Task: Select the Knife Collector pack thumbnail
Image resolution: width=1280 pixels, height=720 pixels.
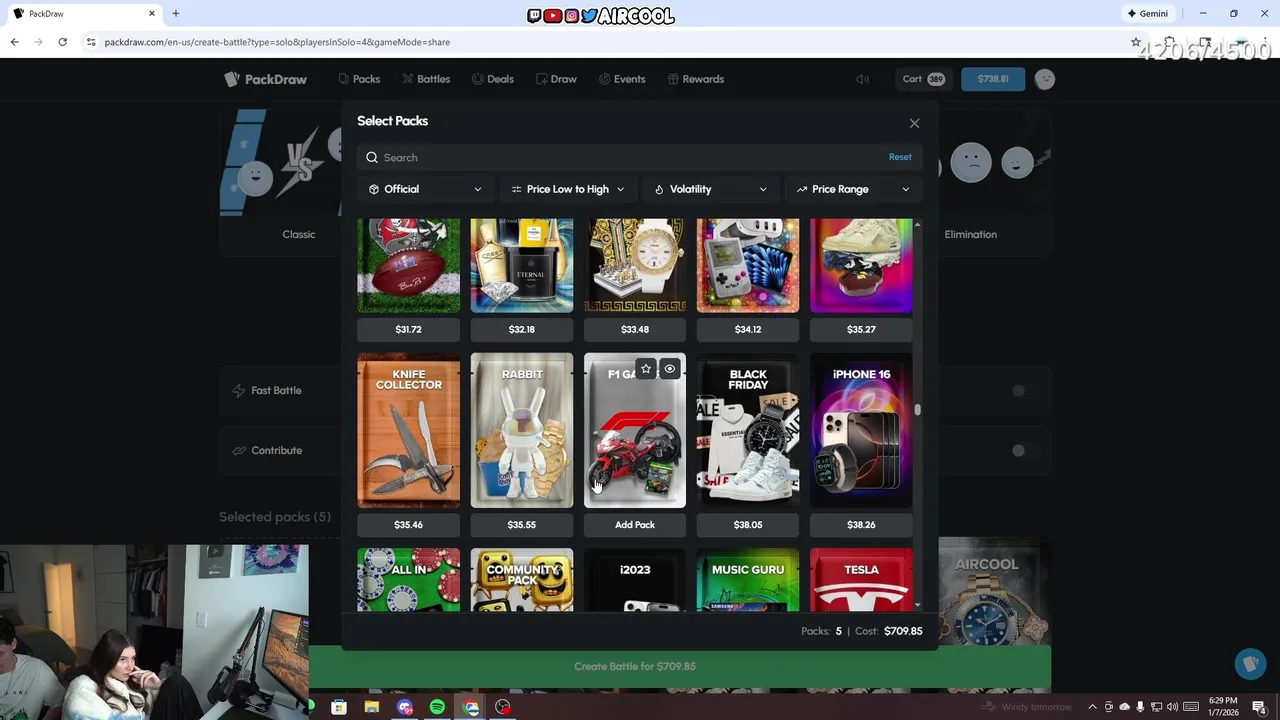Action: [x=409, y=430]
